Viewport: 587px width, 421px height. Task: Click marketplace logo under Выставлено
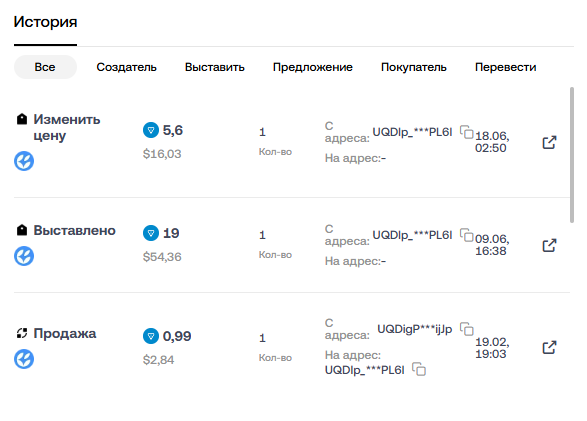click(x=24, y=256)
